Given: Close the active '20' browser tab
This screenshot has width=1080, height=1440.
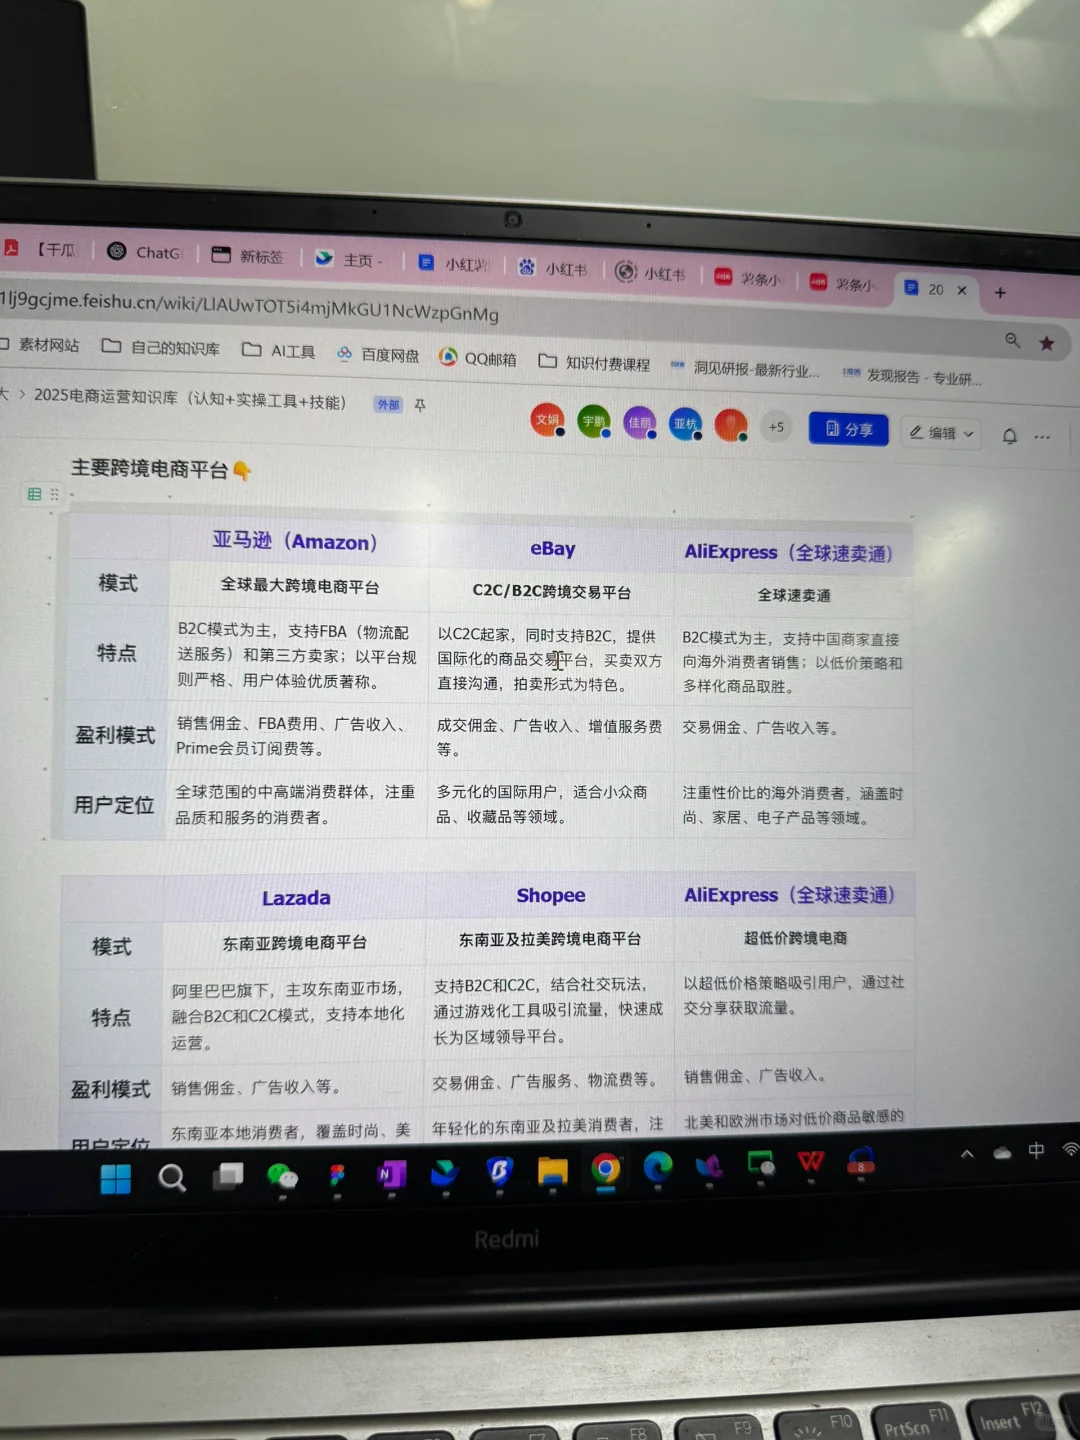Looking at the screenshot, I should point(962,290).
